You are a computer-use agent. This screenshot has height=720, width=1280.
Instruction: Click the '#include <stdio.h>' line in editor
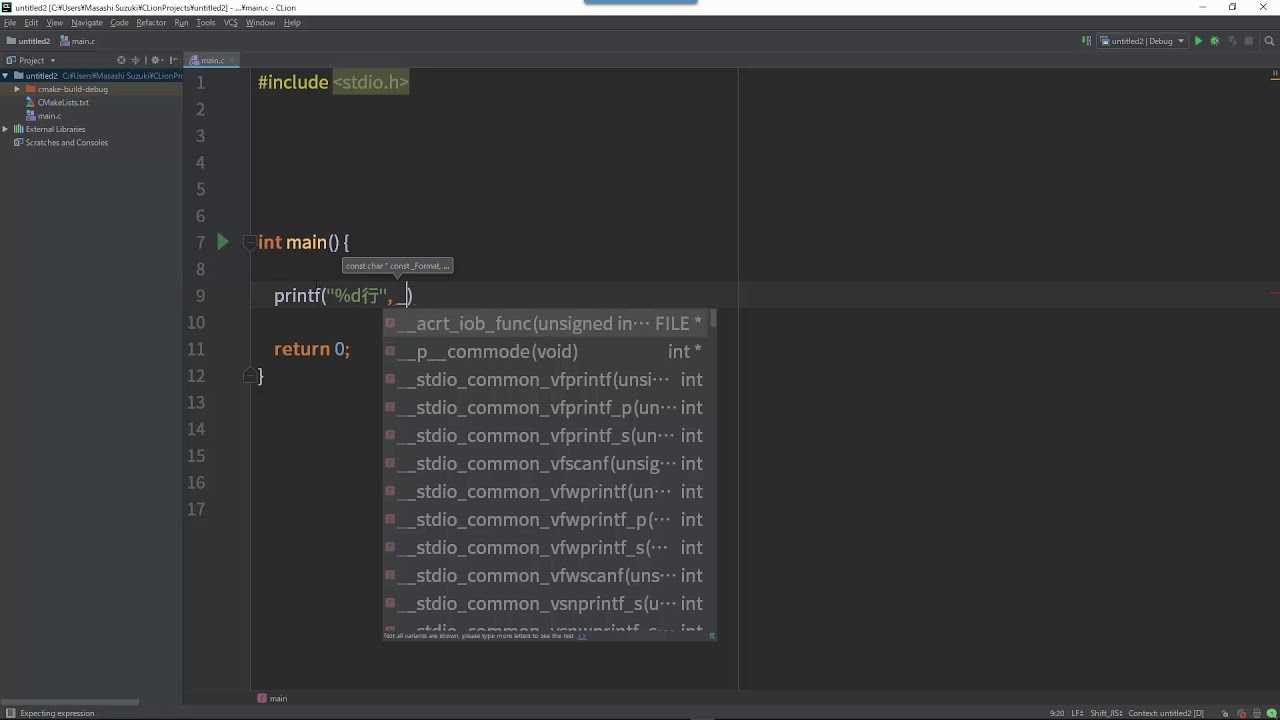[x=333, y=82]
